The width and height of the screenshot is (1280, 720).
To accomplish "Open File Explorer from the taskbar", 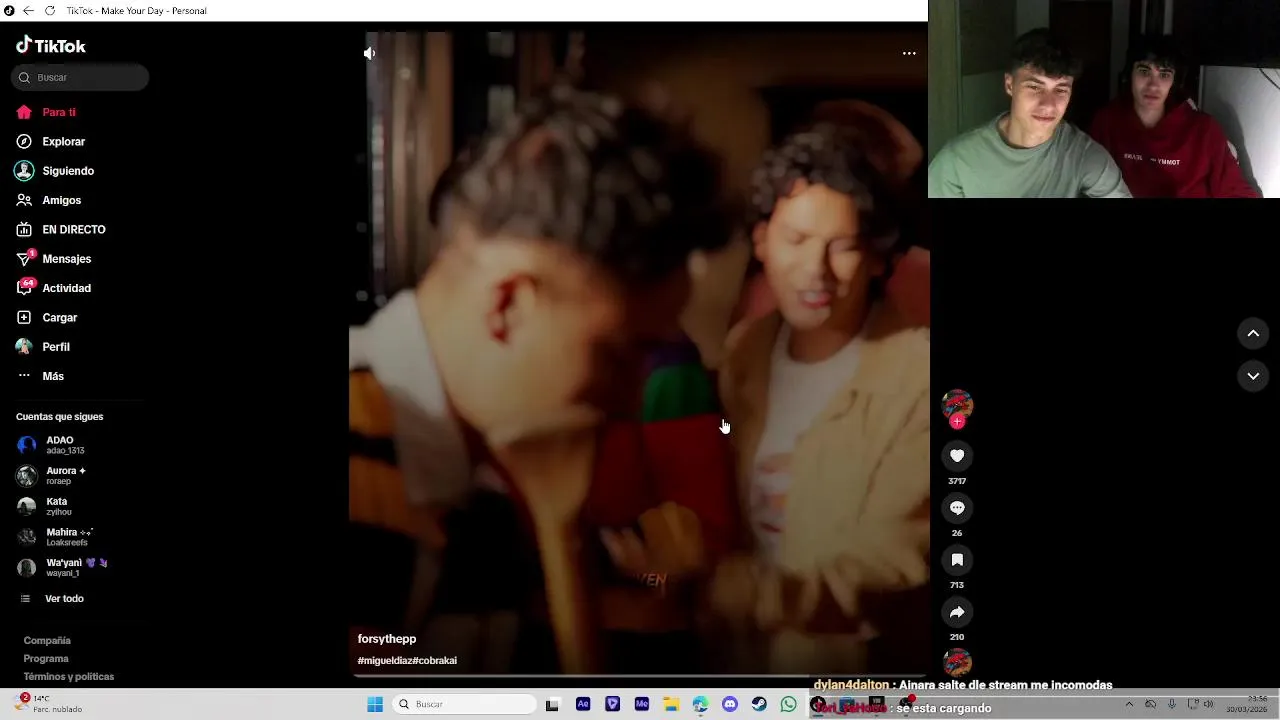I will click(x=672, y=704).
